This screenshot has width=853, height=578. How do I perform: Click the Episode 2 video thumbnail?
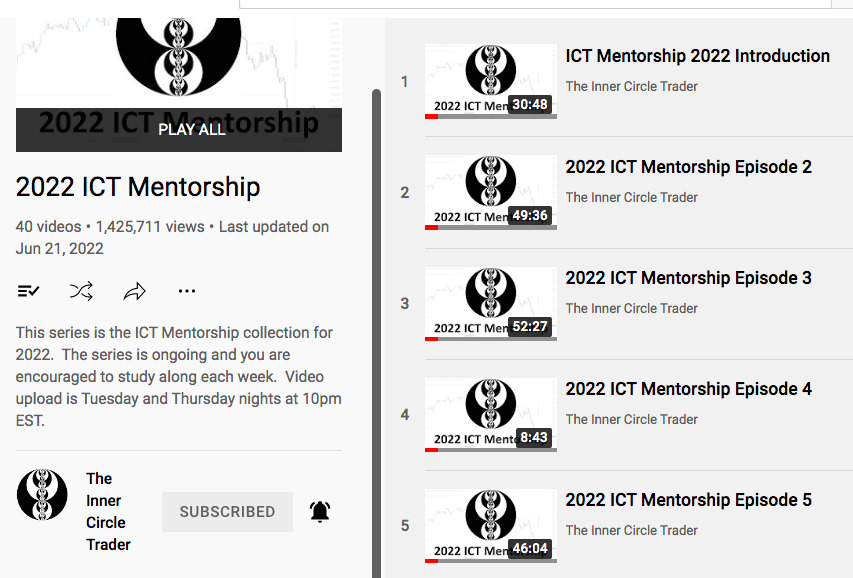click(x=490, y=192)
